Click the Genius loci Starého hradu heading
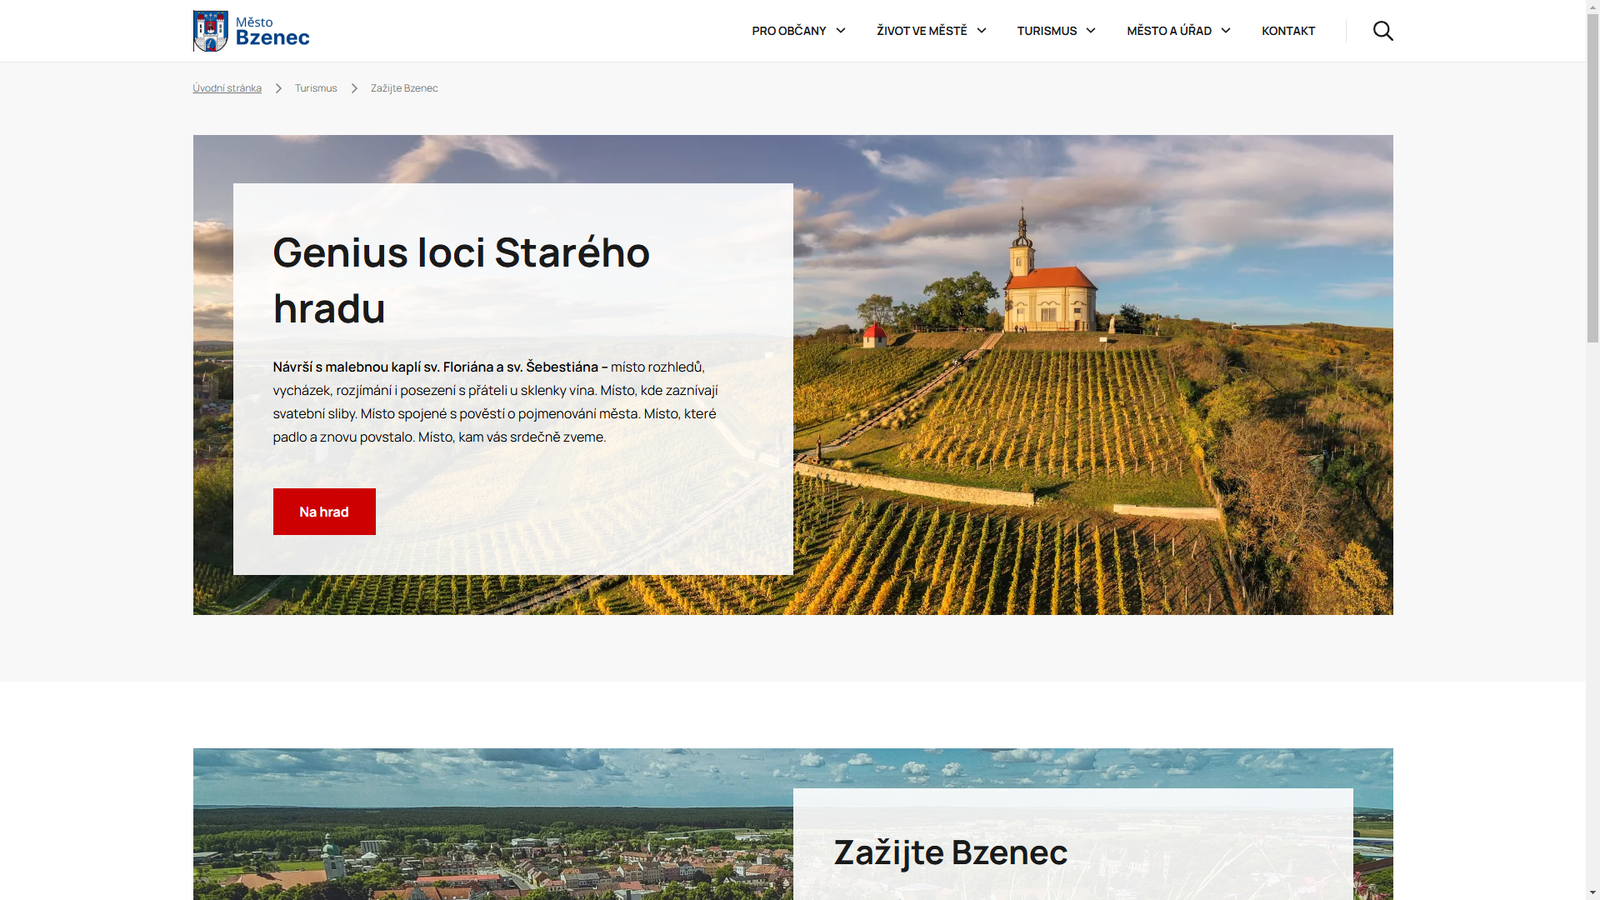This screenshot has height=900, width=1600. pyautogui.click(x=461, y=280)
